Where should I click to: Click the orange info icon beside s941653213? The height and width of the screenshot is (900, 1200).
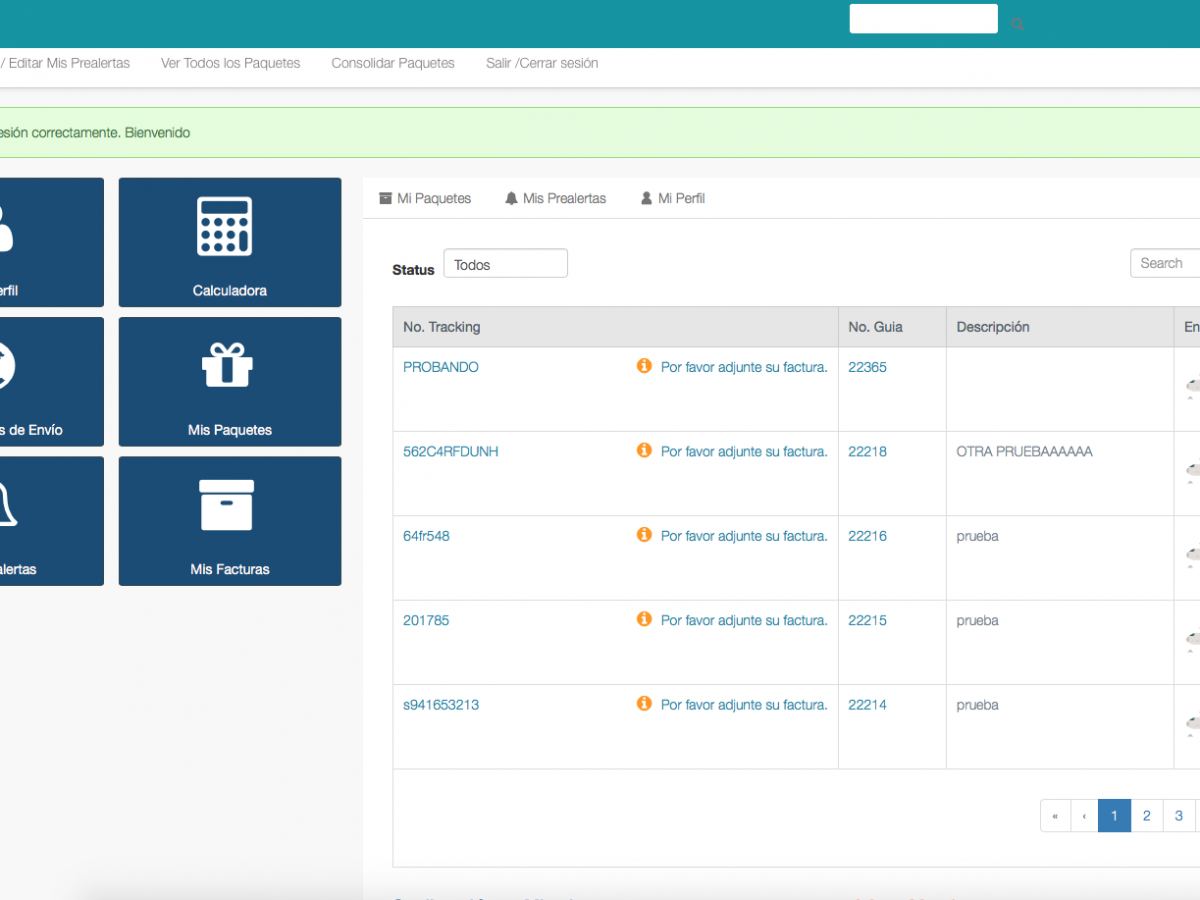(644, 704)
